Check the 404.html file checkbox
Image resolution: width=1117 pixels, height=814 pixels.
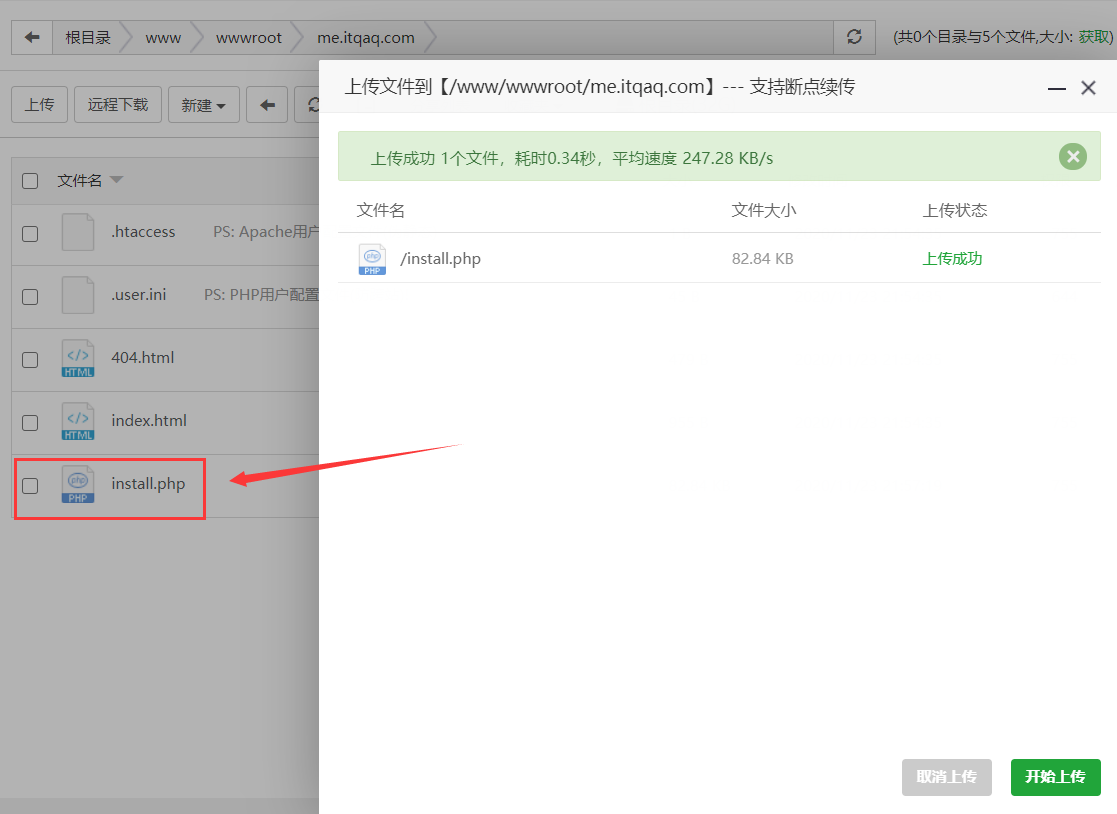pos(30,360)
